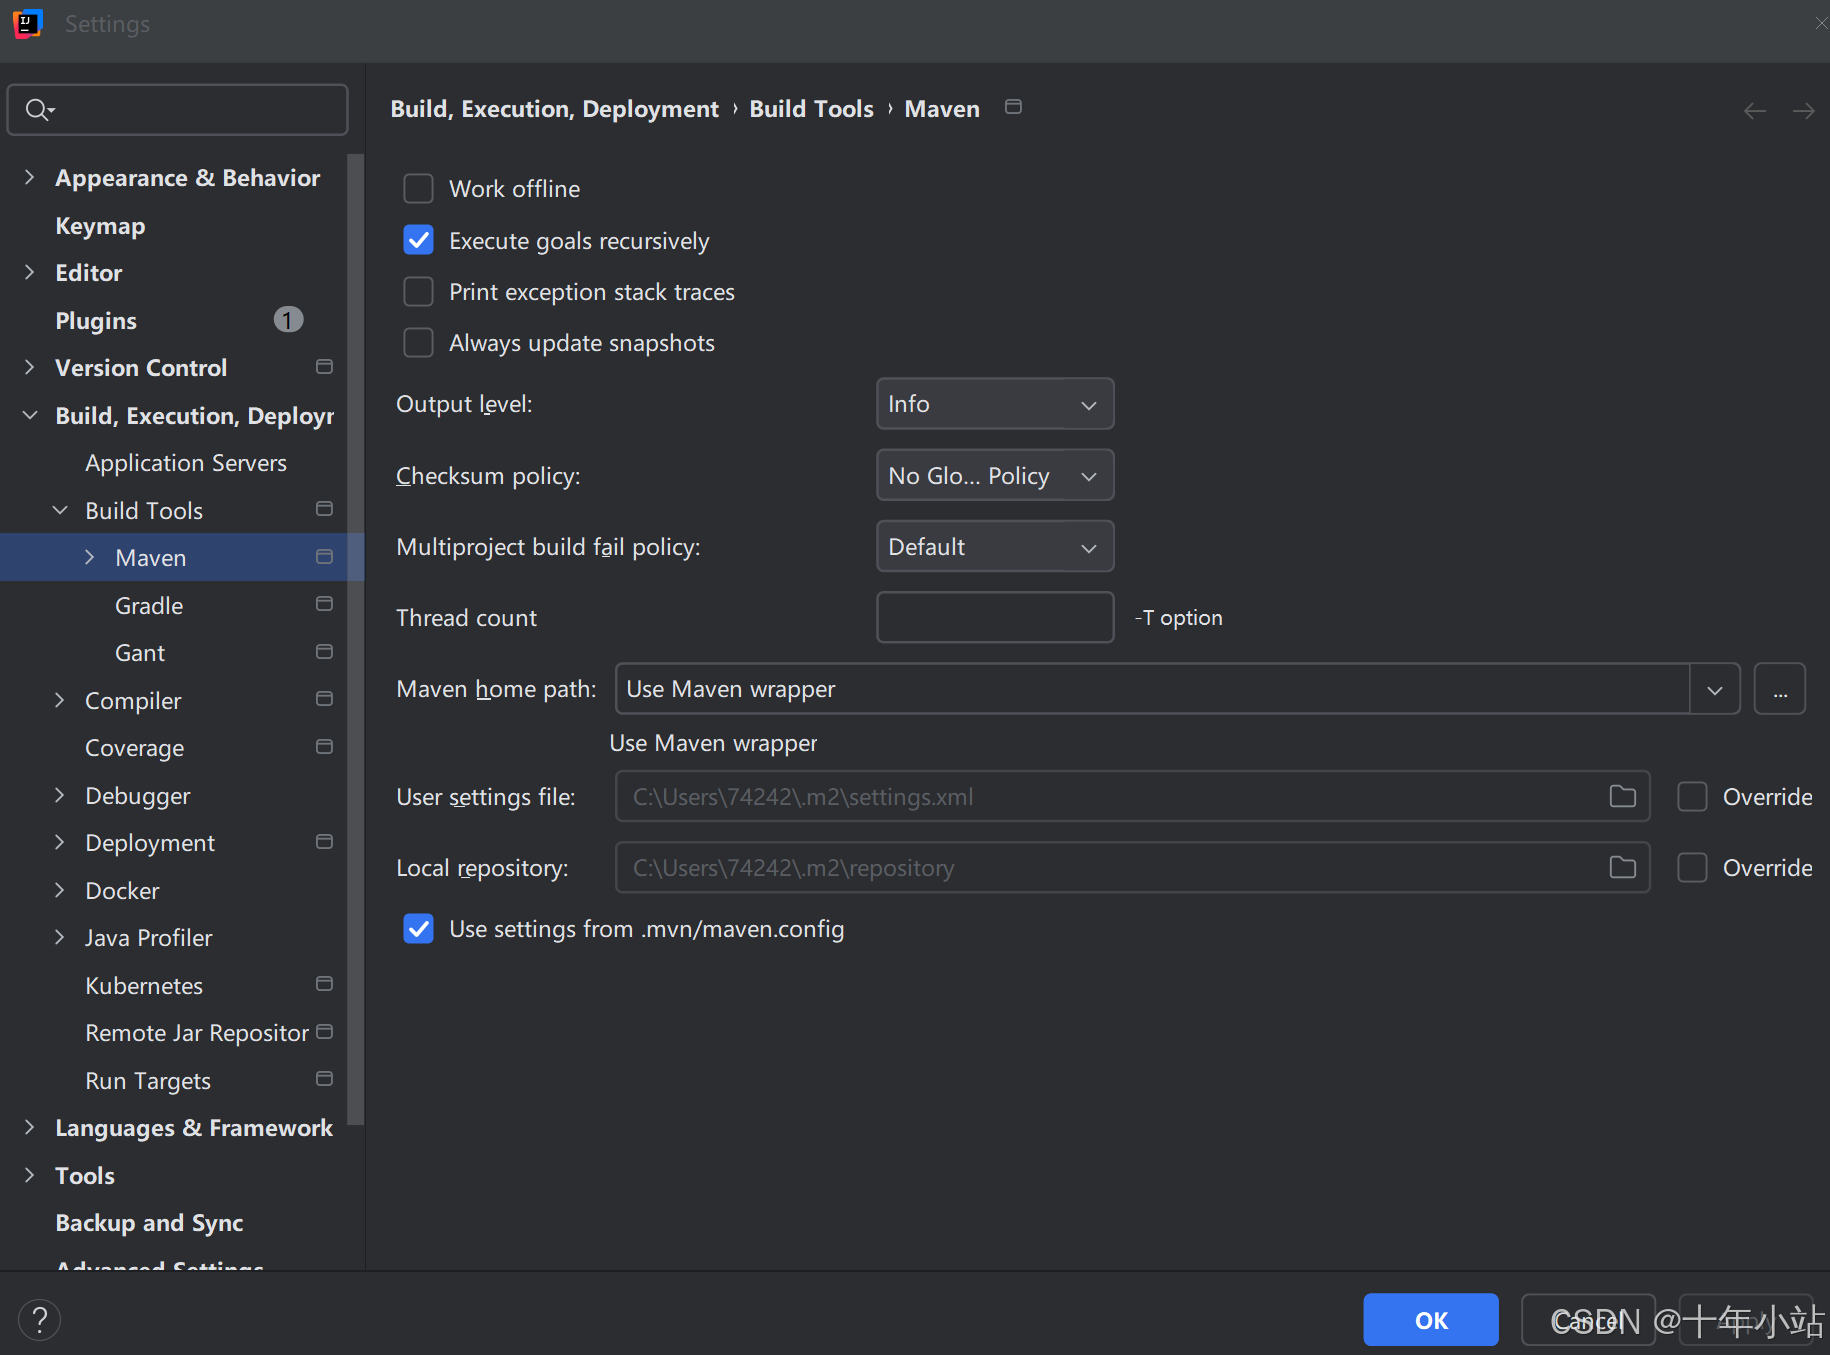Go back using the left arrow
Image resolution: width=1830 pixels, height=1355 pixels.
click(x=1754, y=111)
